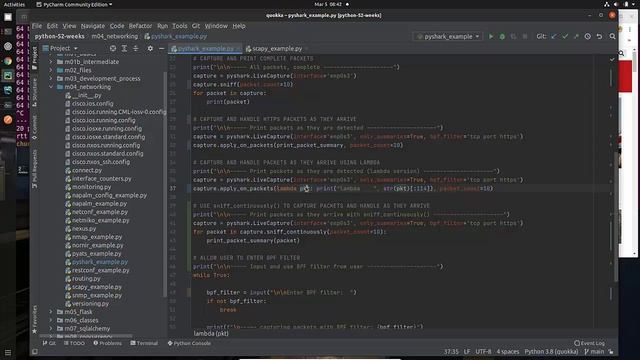
Task: Open Show Applications grid in dock
Action: (8, 352)
